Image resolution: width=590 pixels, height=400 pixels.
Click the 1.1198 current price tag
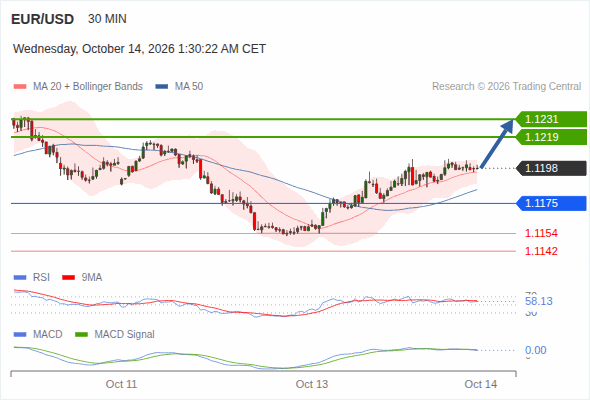click(x=552, y=168)
